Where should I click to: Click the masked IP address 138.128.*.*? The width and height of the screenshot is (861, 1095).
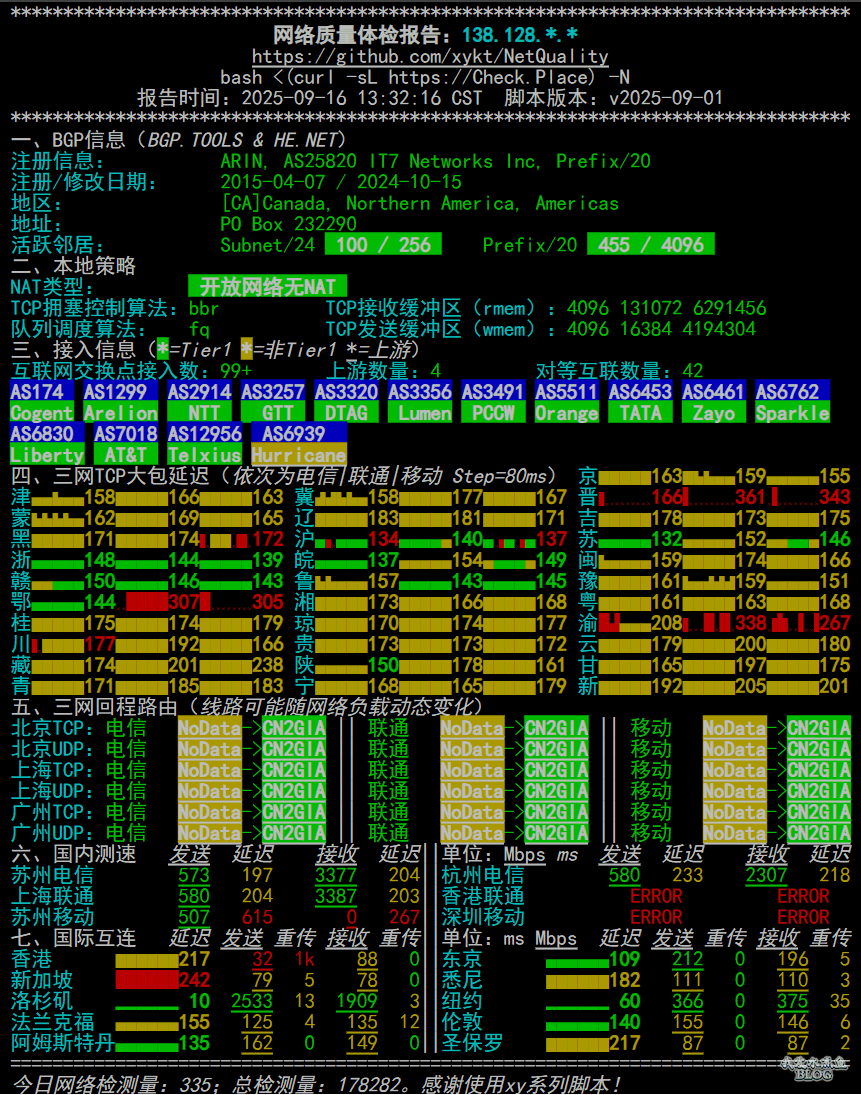point(520,35)
